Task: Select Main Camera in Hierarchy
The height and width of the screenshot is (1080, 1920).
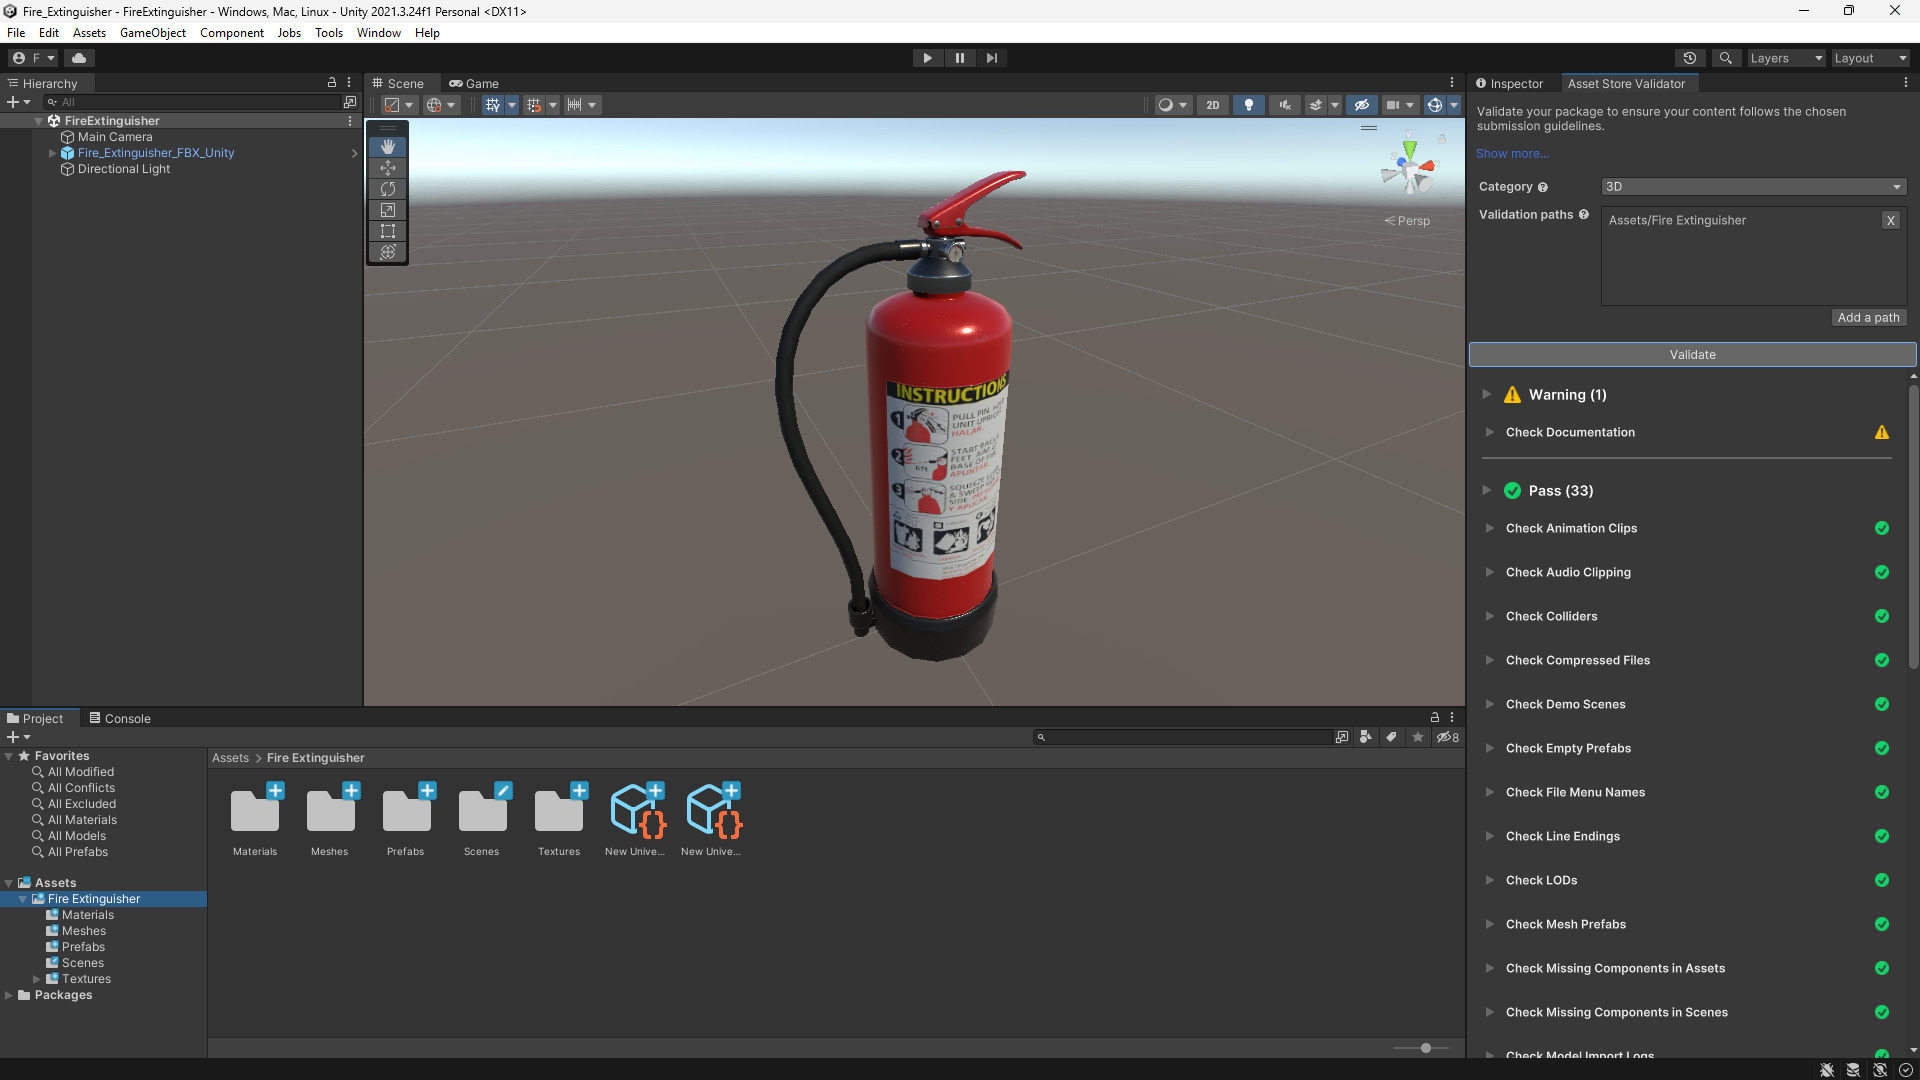Action: tap(115, 137)
